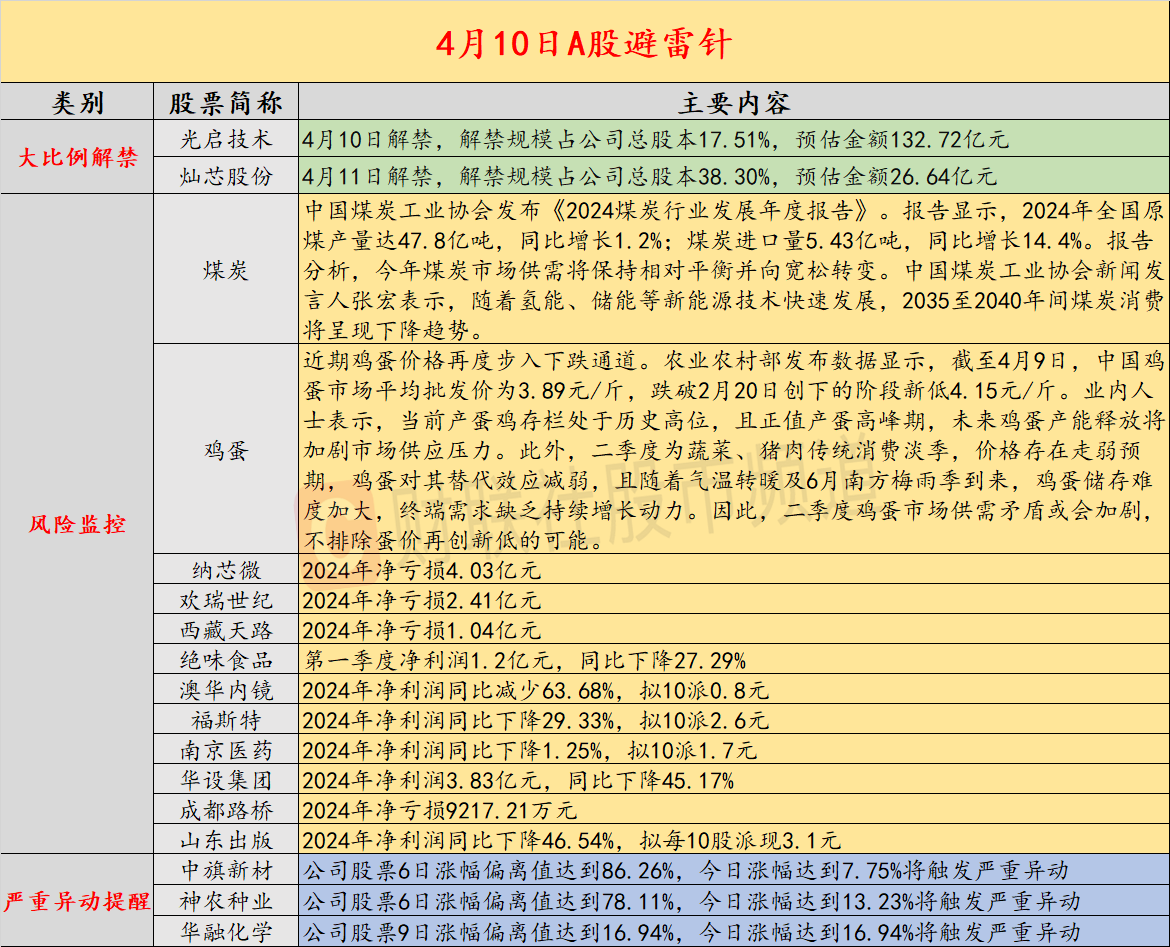This screenshot has width=1170, height=947.
Task: Select the "类别" column header
Action: [x=77, y=103]
